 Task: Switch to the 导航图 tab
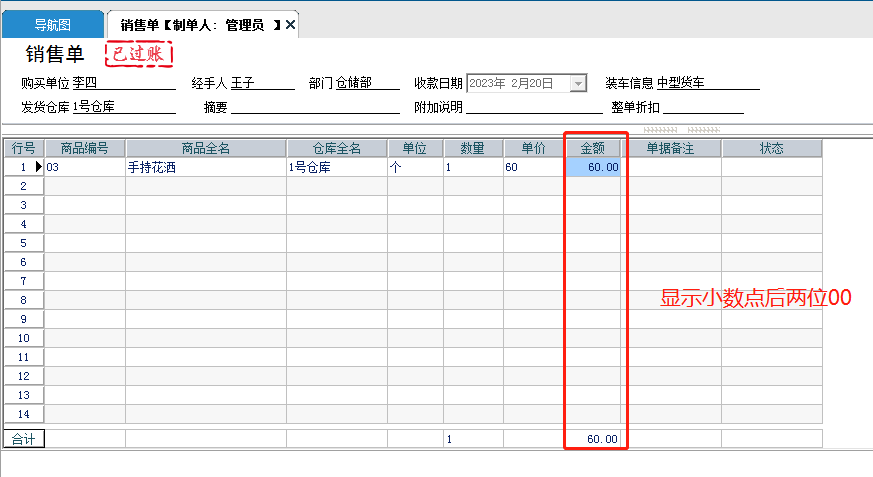tap(52, 25)
